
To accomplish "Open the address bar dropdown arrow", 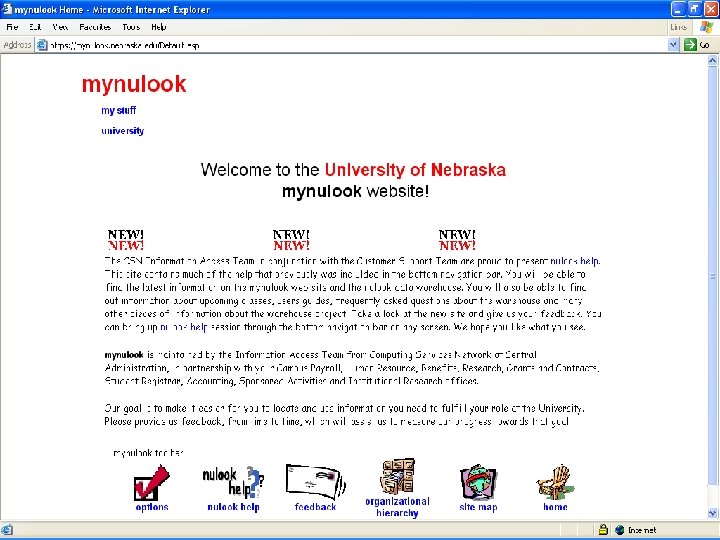I will (673, 45).
